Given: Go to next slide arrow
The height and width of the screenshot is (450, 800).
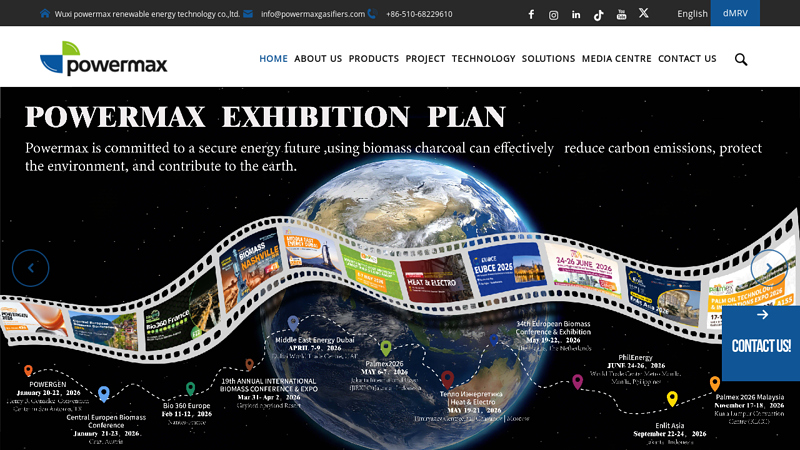Looking at the screenshot, I should point(769,267).
